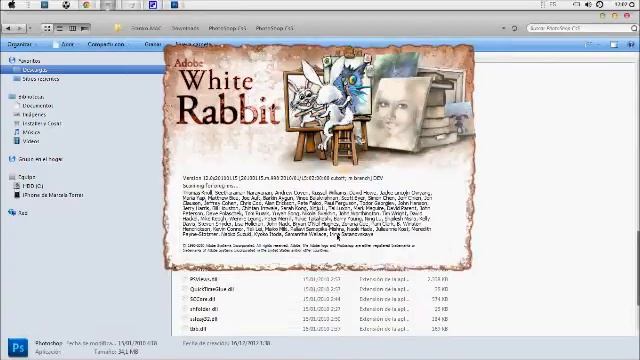Image resolution: width=640 pixels, height=360 pixels.
Task: Select Favoritos in the sidebar
Action: tap(29, 60)
